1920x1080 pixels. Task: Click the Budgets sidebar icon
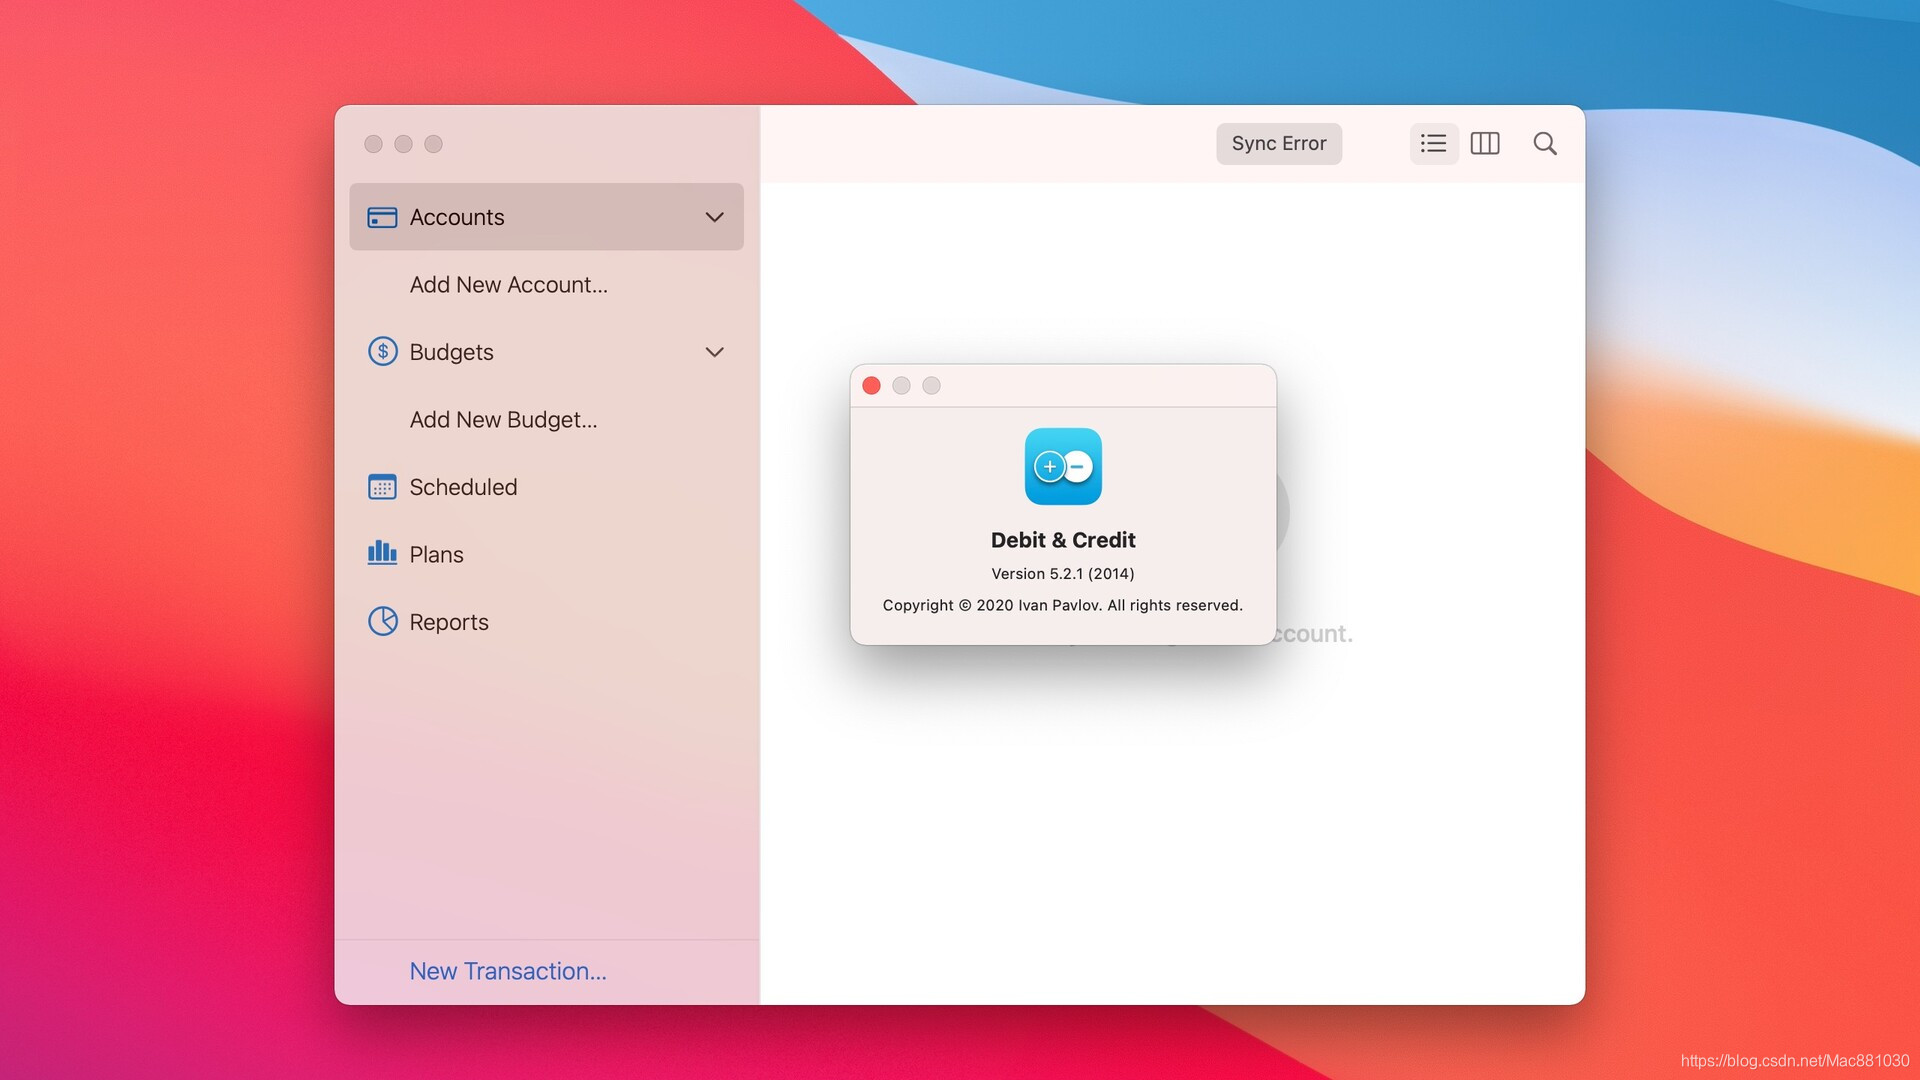coord(381,352)
